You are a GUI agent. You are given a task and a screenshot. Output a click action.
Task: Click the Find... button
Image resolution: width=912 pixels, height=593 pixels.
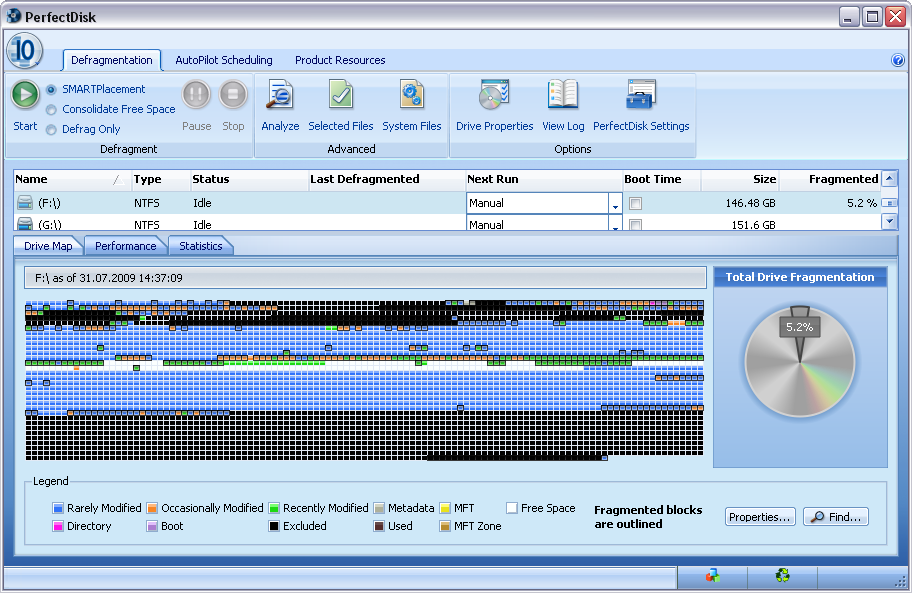(836, 517)
